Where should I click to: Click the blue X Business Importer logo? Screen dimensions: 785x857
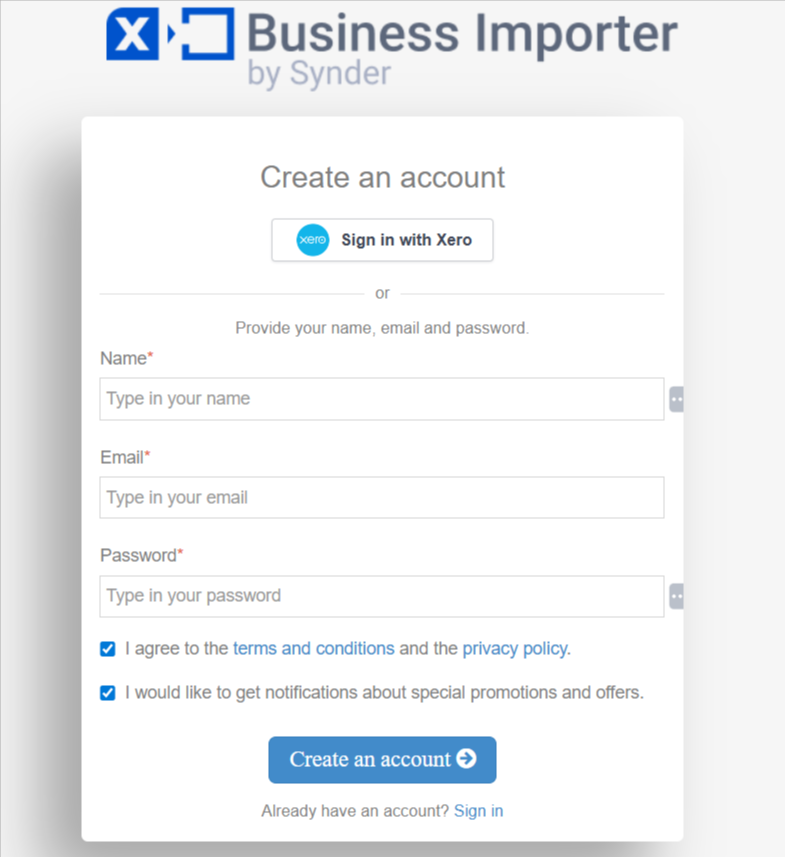click(x=170, y=35)
